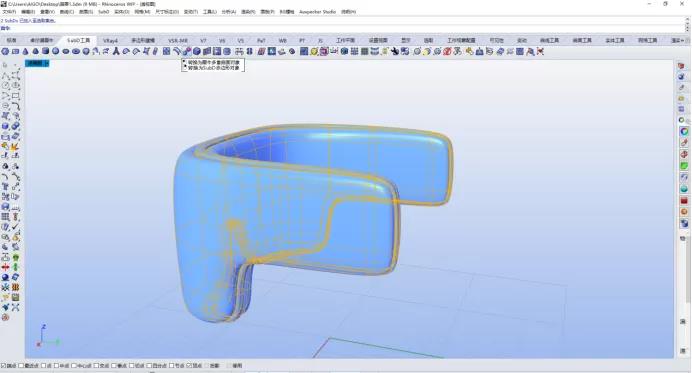This screenshot has height=373, width=692.
Task: Click the red cross icon ending the SubD toolbar
Action: (x=540, y=51)
